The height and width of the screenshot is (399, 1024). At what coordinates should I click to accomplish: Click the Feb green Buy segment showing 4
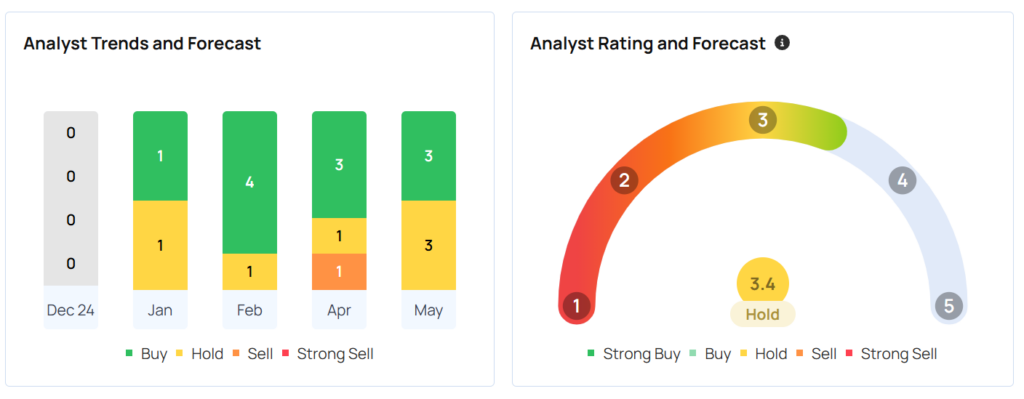click(249, 182)
